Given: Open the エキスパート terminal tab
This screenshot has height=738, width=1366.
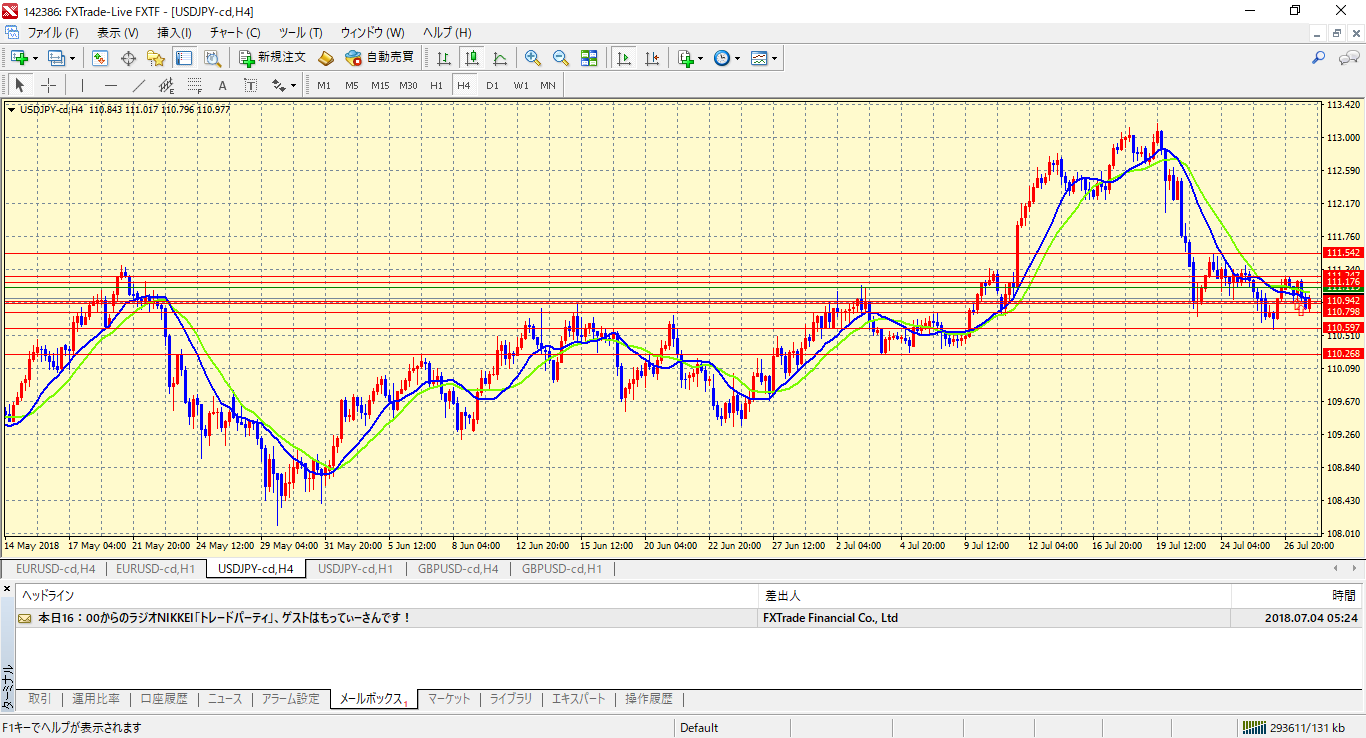Looking at the screenshot, I should 579,699.
